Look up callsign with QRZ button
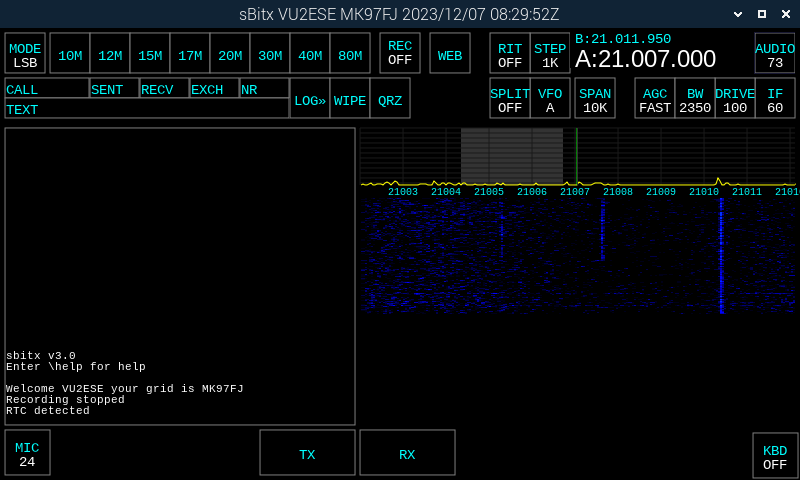 [x=390, y=98]
